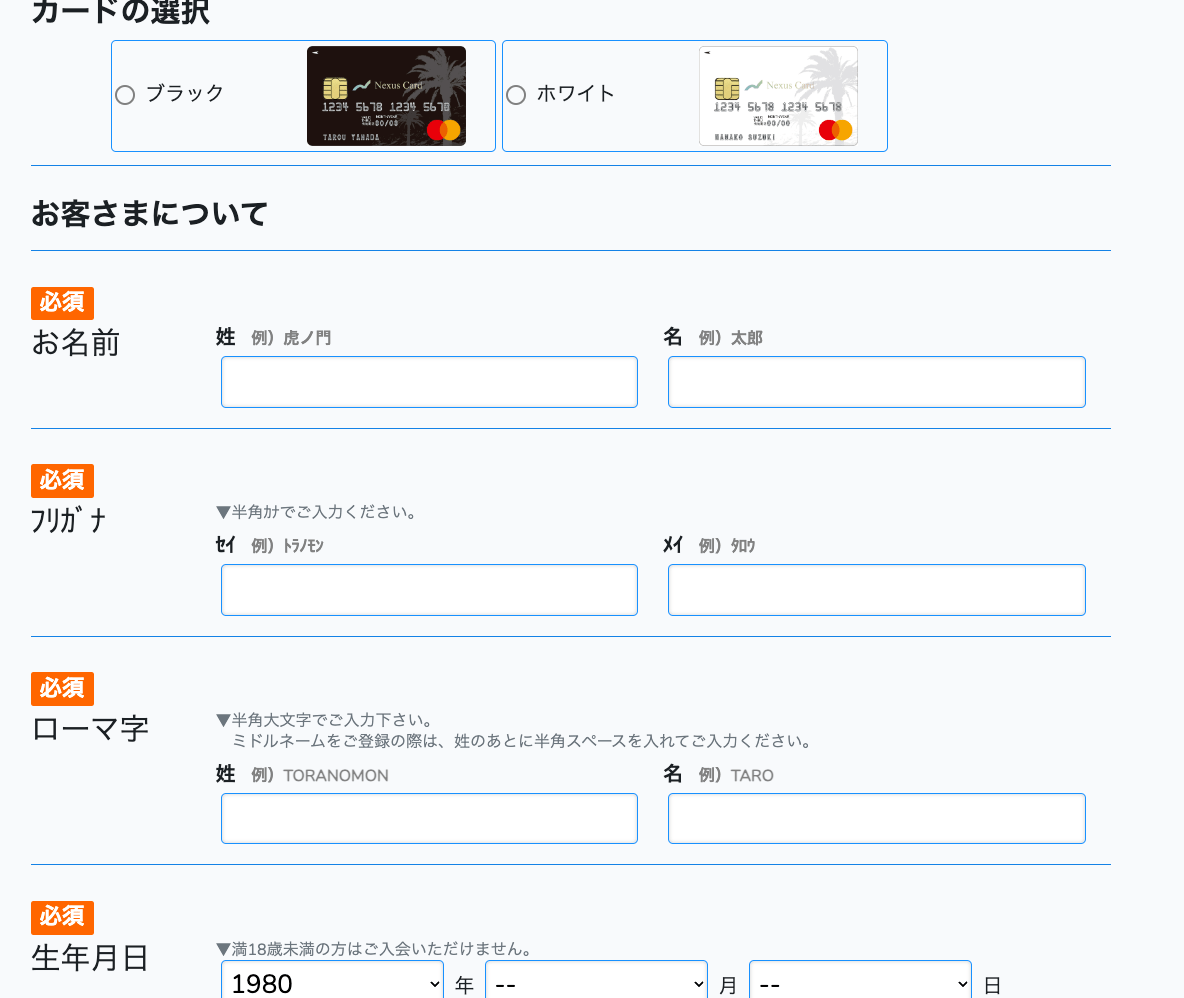Focus the お名前 名 input field
Screen dimensions: 1184x998
876,382
